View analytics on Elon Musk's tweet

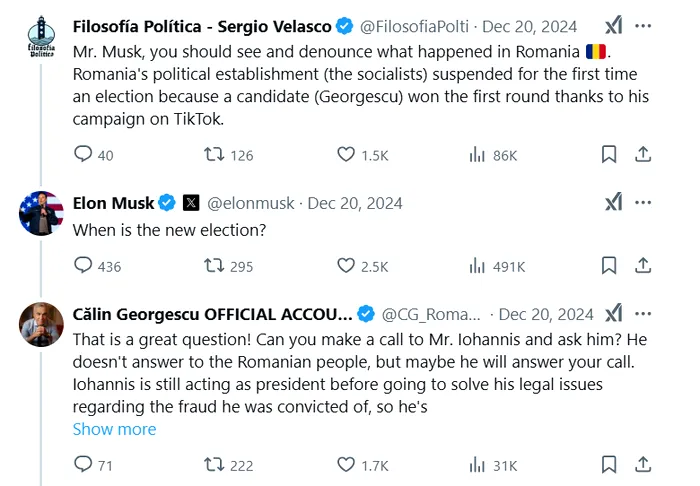(478, 265)
